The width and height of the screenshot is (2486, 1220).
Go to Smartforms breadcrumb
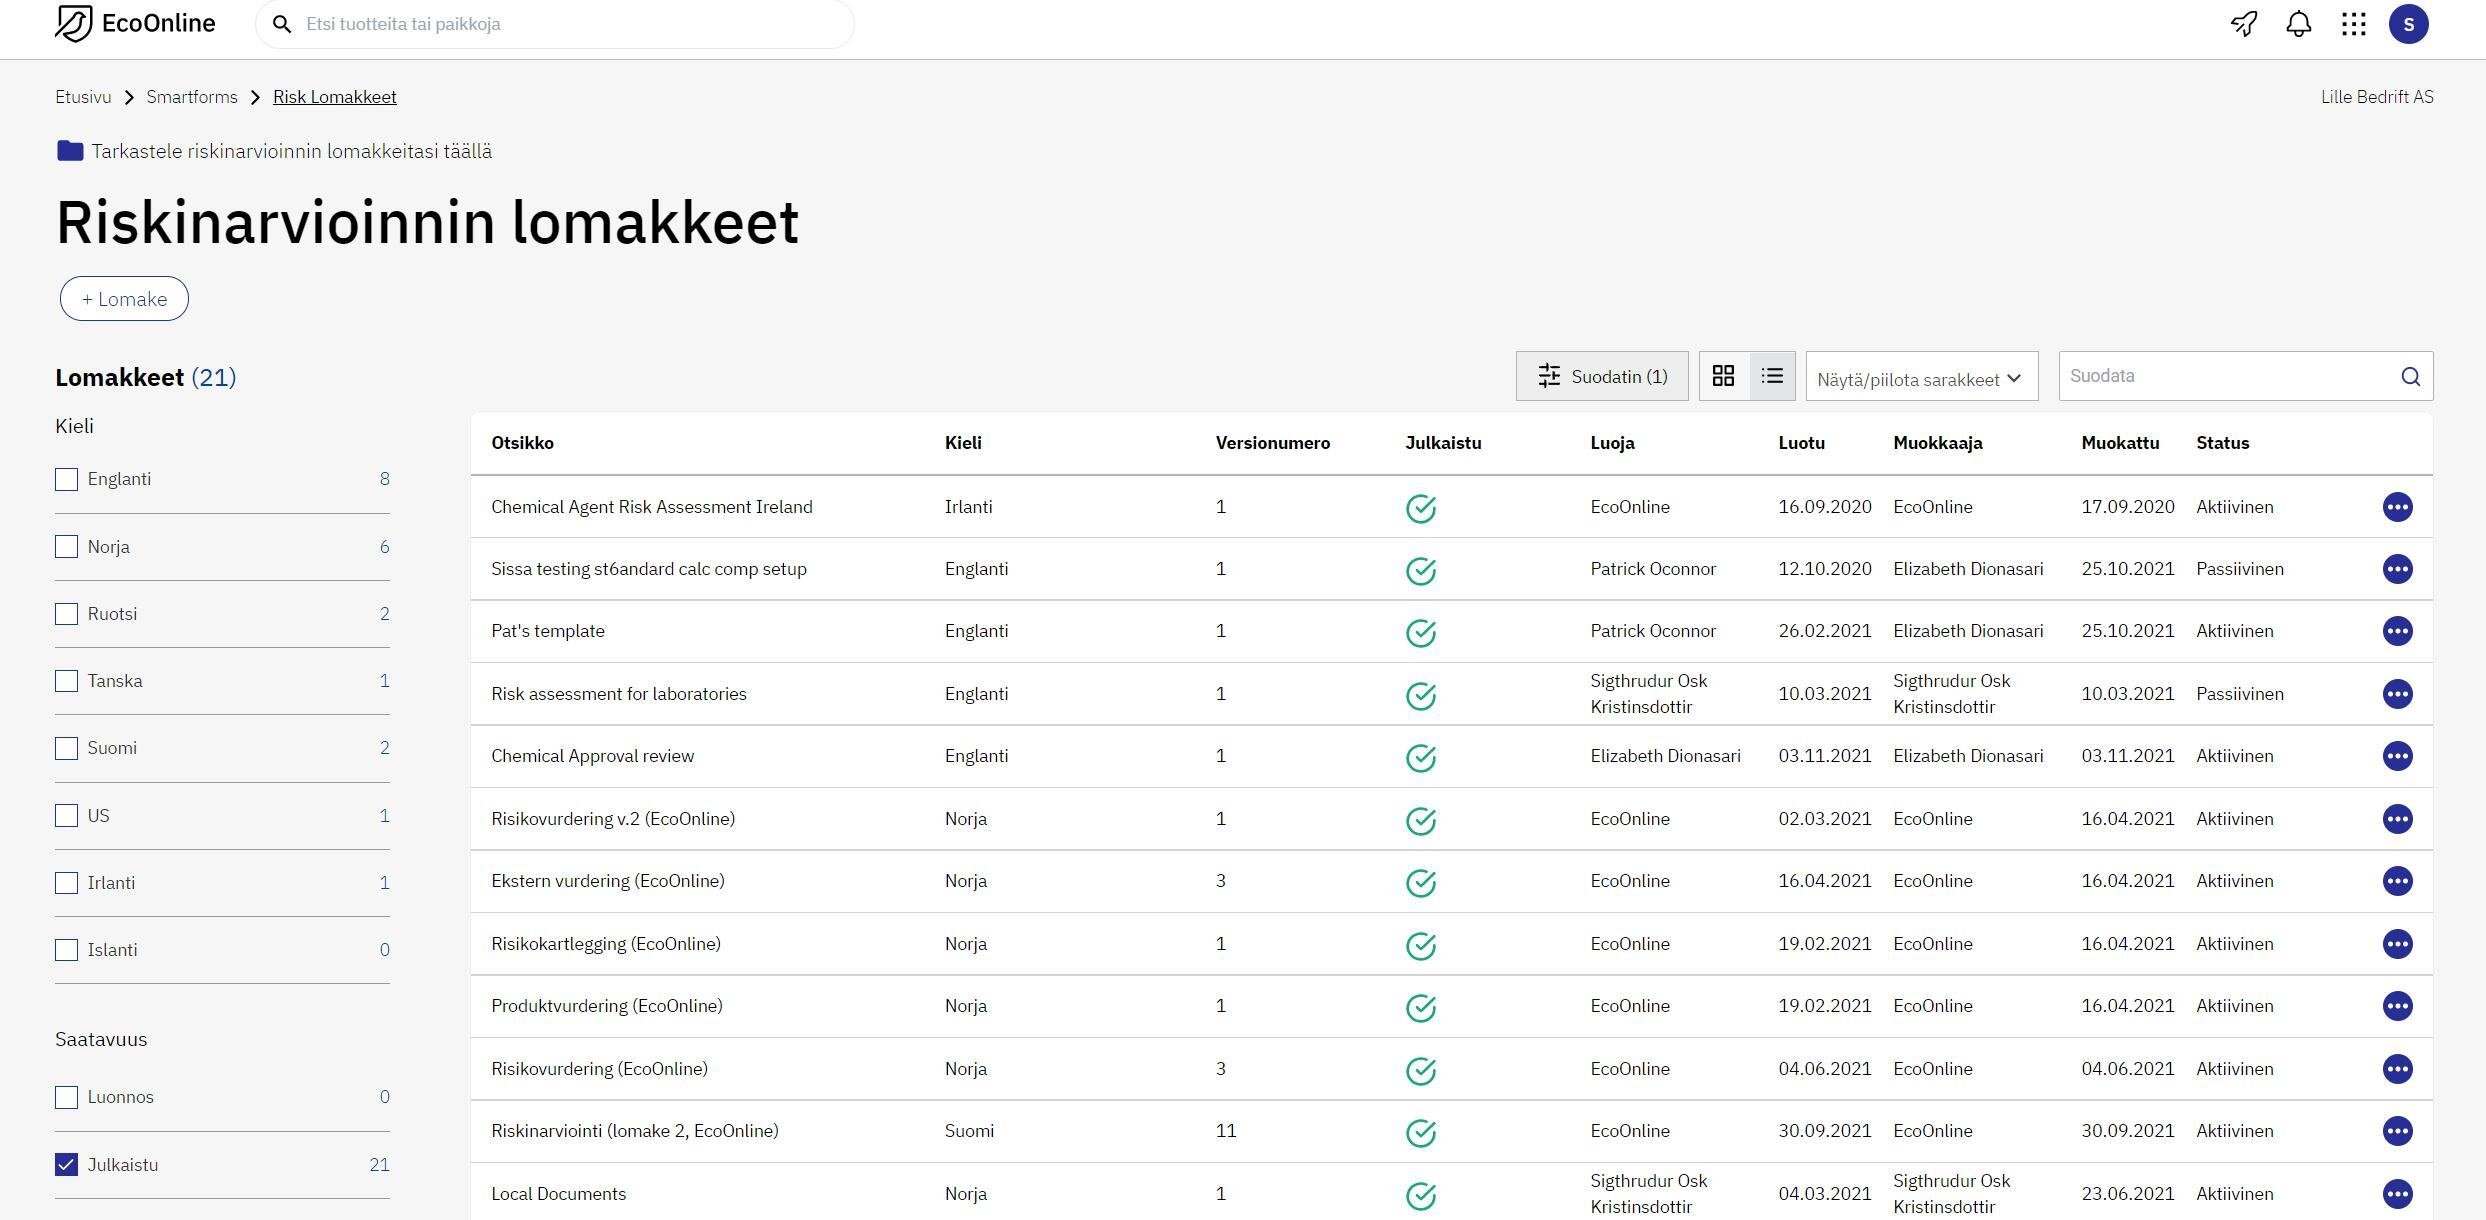(x=192, y=97)
